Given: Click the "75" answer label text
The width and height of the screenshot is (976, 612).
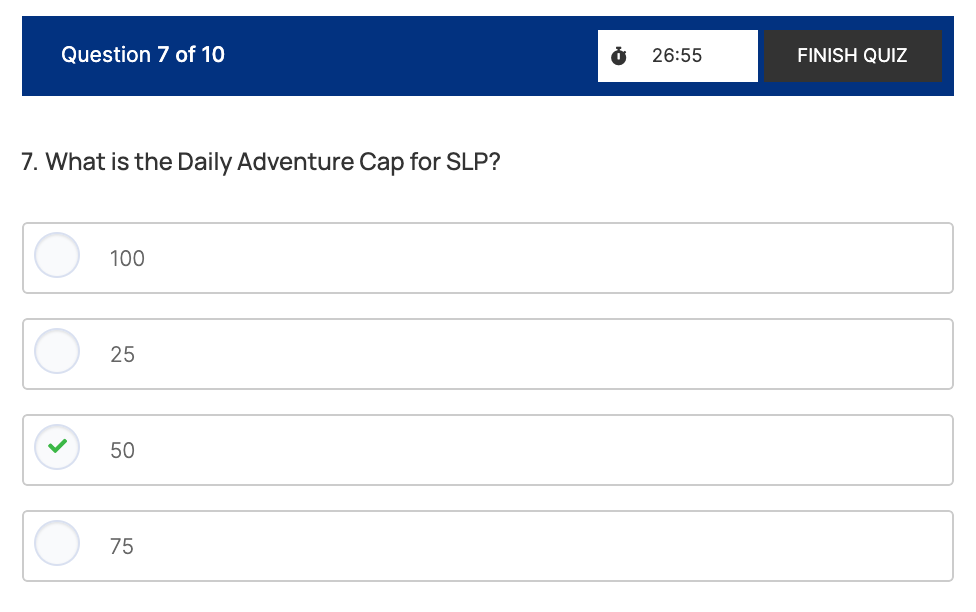Looking at the screenshot, I should click(122, 547).
